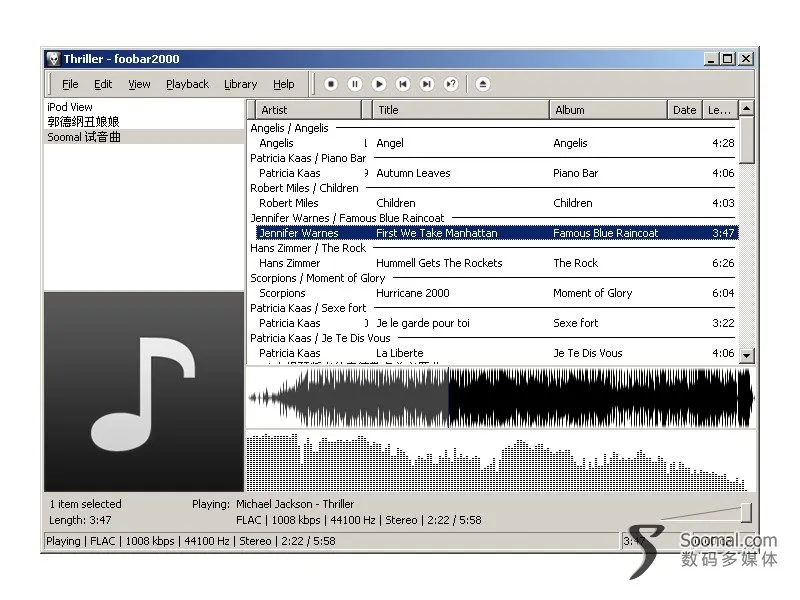Image resolution: width=800 pixels, height=600 pixels.
Task: Click the 'Length: 3:47' selection info
Action: pos(80,520)
